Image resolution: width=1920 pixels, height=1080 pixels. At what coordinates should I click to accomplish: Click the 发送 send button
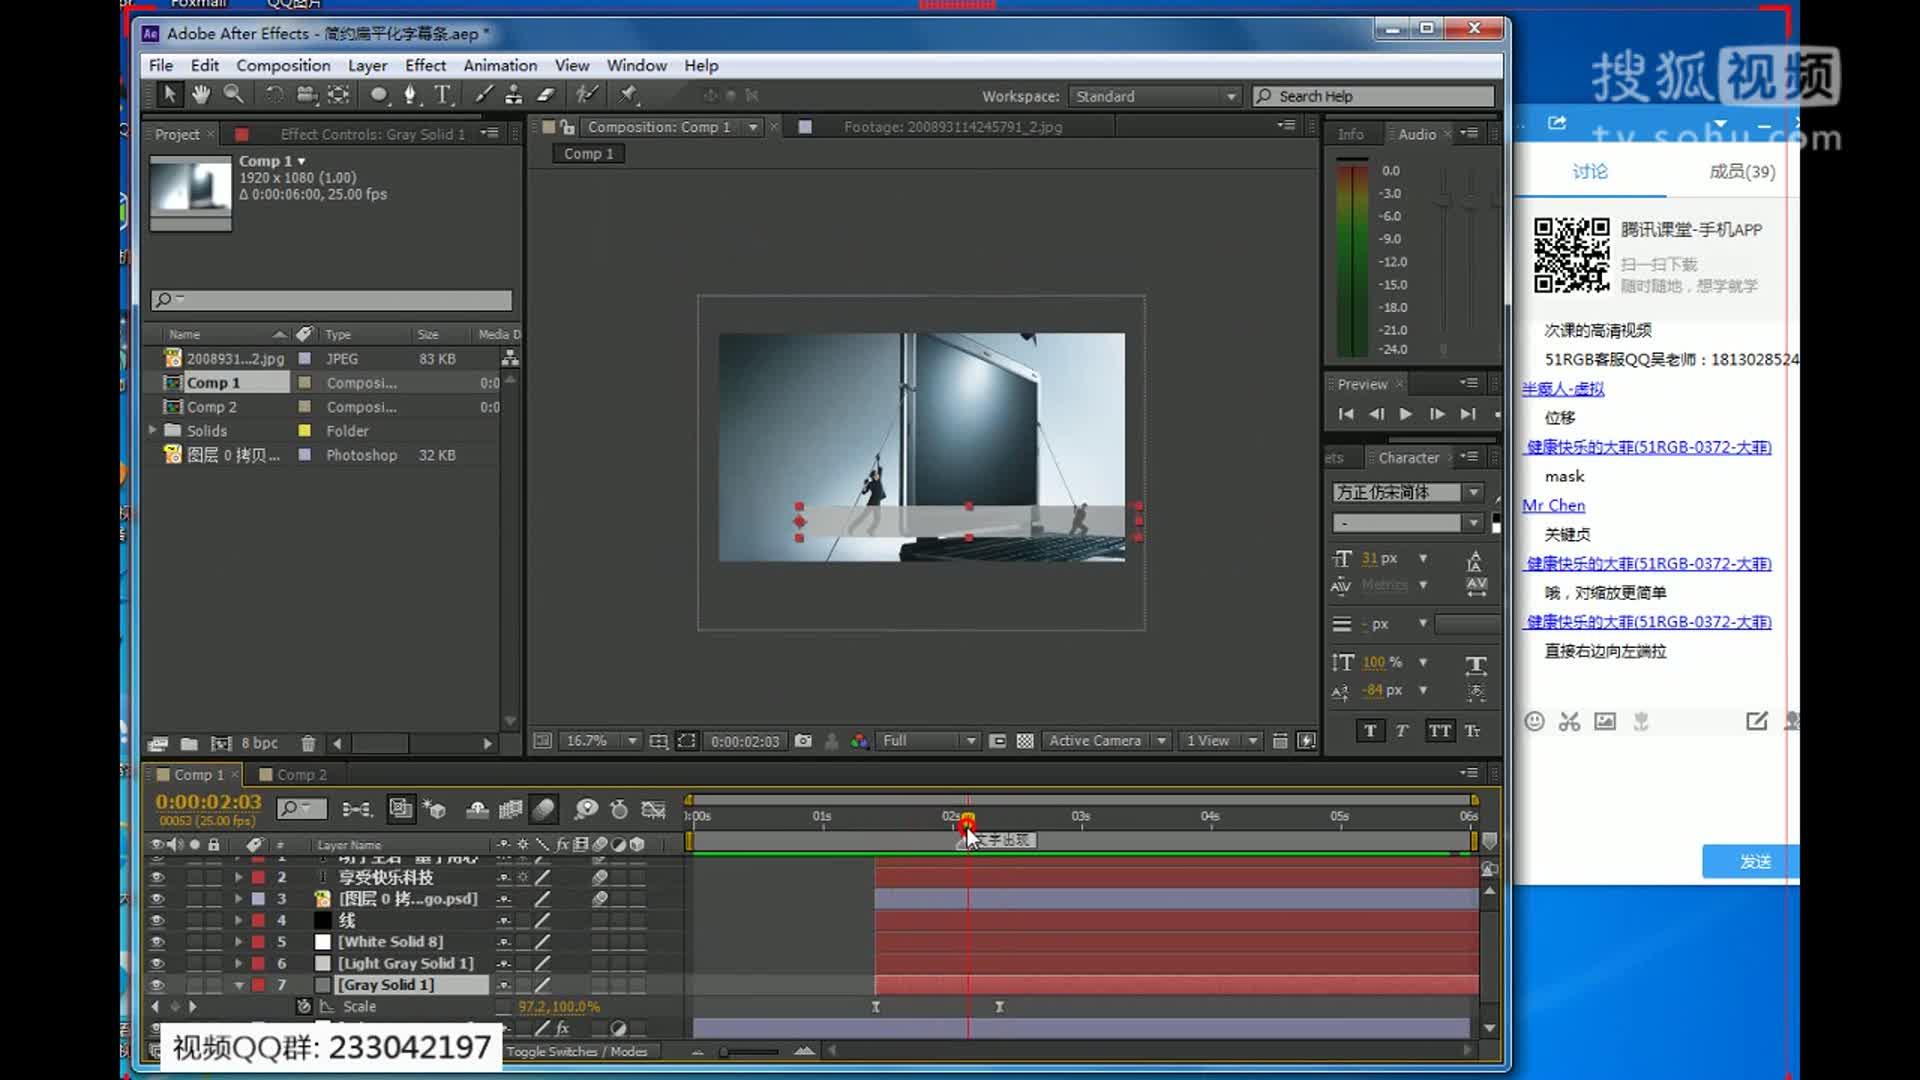point(1753,862)
